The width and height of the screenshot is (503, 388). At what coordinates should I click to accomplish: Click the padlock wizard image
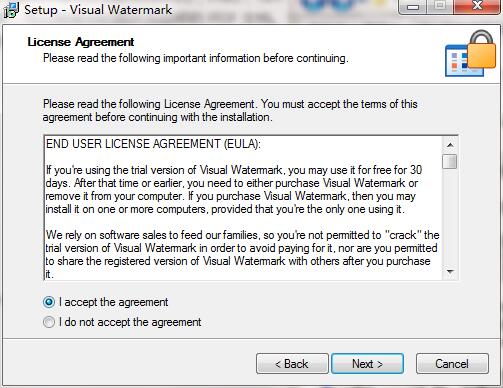(x=470, y=53)
